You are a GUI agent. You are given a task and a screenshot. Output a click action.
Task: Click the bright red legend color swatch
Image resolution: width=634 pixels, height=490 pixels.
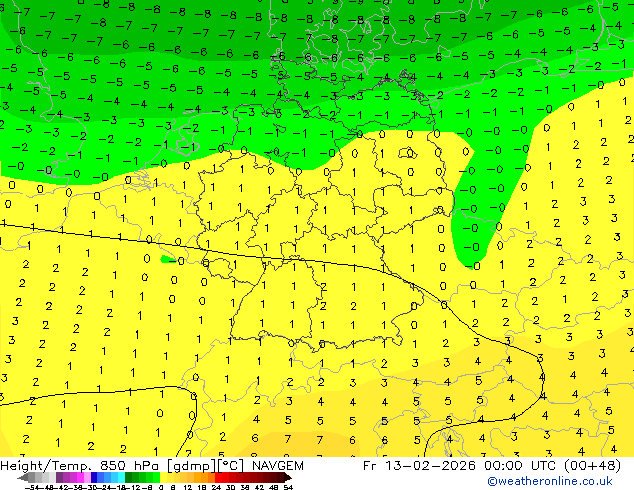pyautogui.click(x=218, y=477)
